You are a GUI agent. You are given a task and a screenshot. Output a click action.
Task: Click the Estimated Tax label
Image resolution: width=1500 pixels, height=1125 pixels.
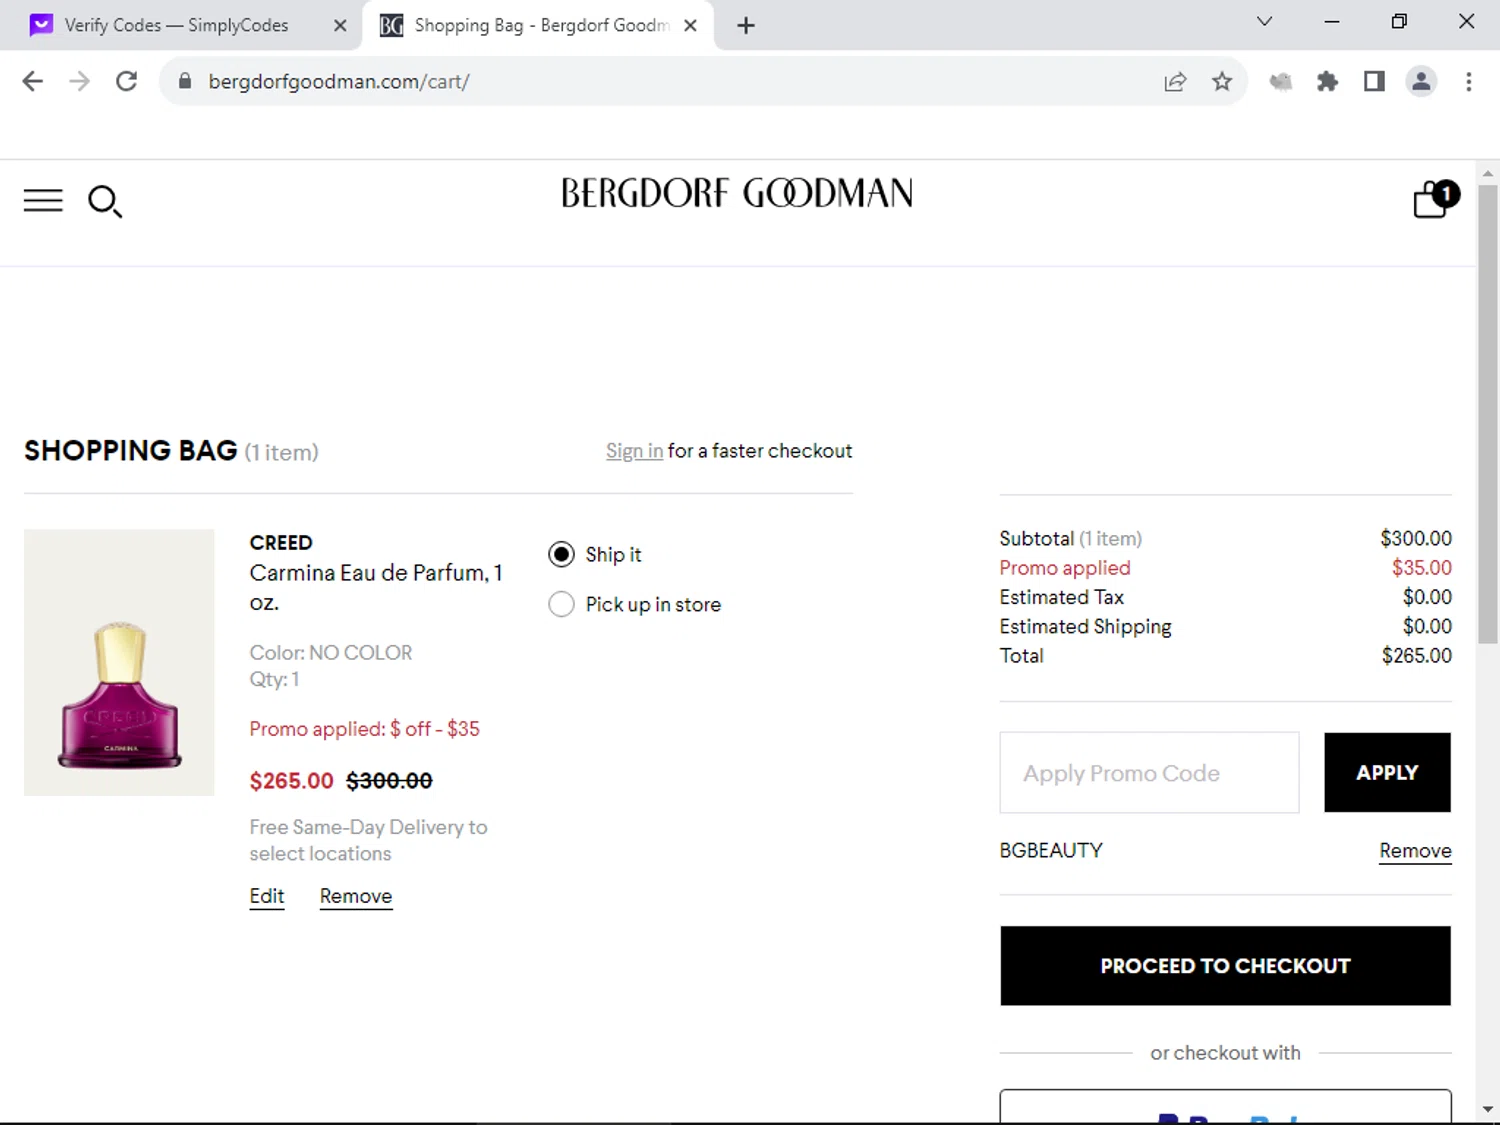tap(1061, 597)
